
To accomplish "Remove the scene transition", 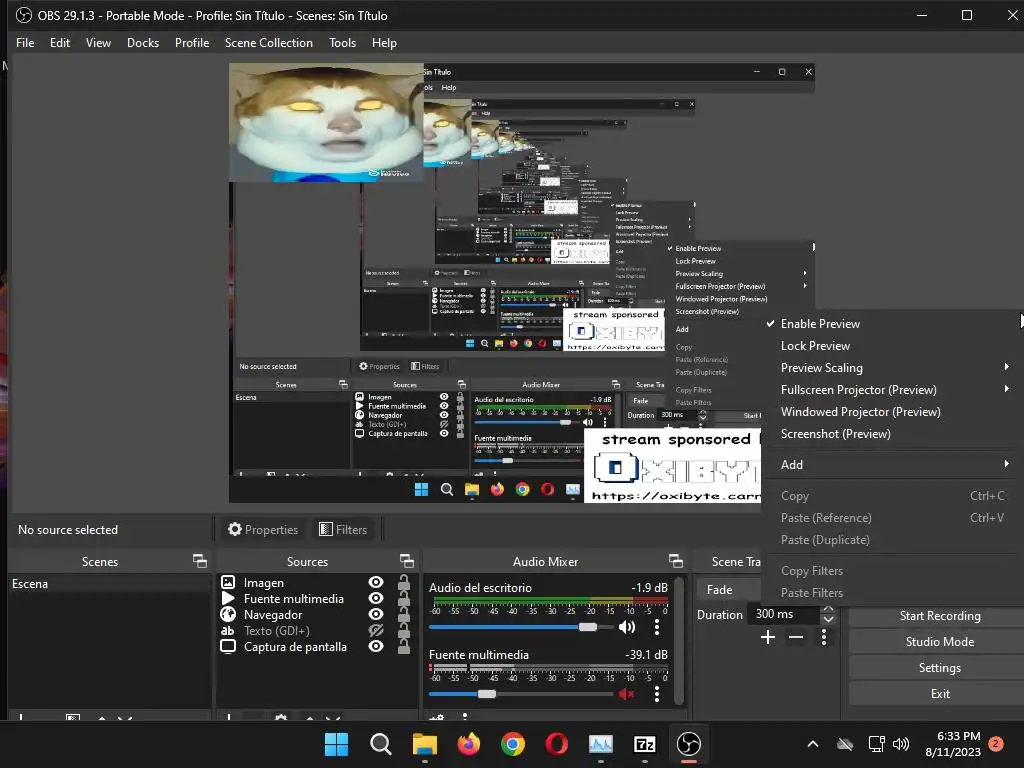I will click(795, 637).
